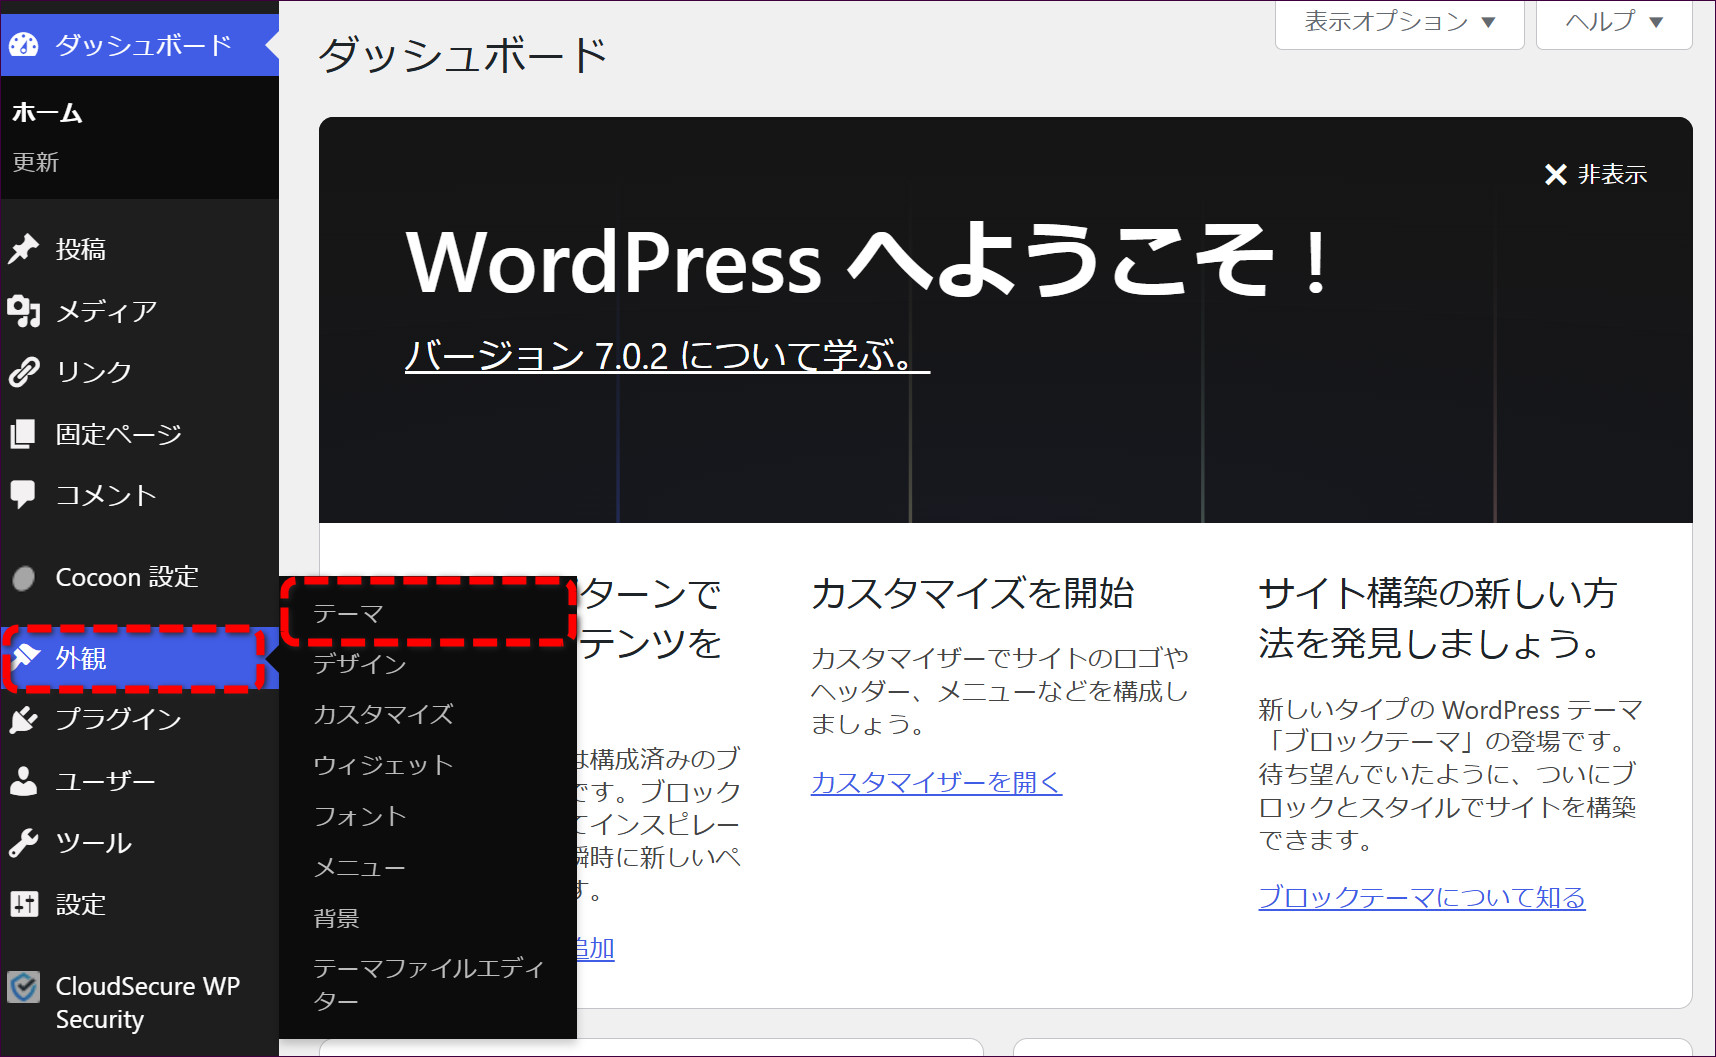Open メニュー in the 外観 submenu
The height and width of the screenshot is (1057, 1716).
click(x=359, y=867)
